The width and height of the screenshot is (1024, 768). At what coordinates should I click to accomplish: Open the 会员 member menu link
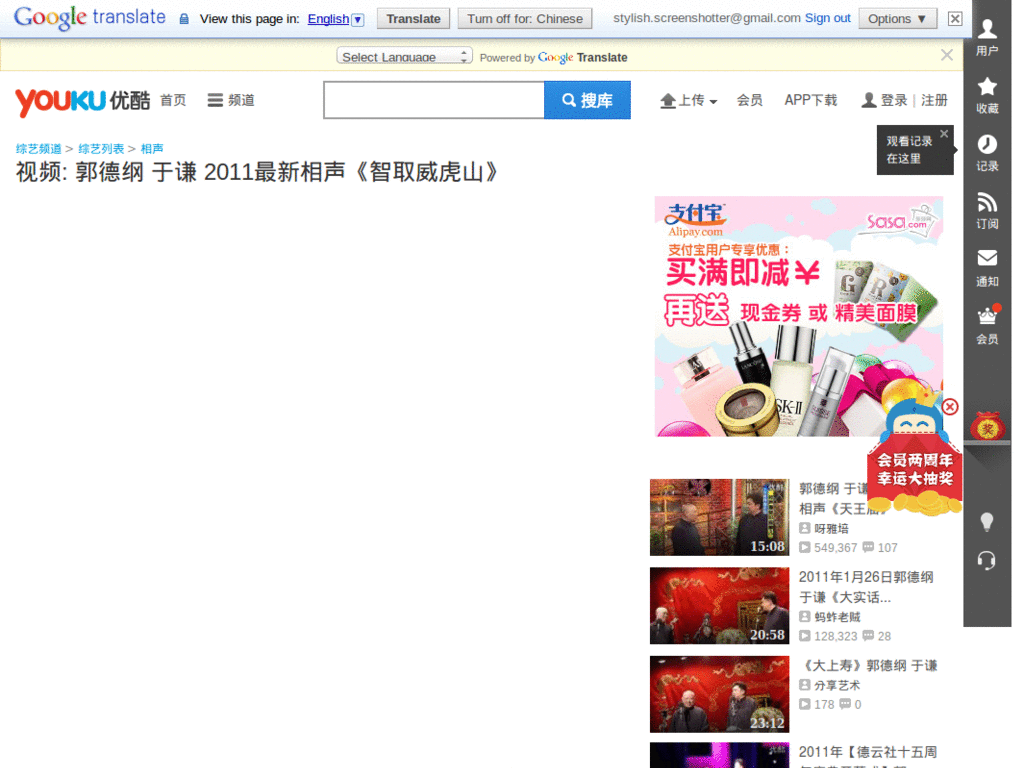(x=749, y=100)
